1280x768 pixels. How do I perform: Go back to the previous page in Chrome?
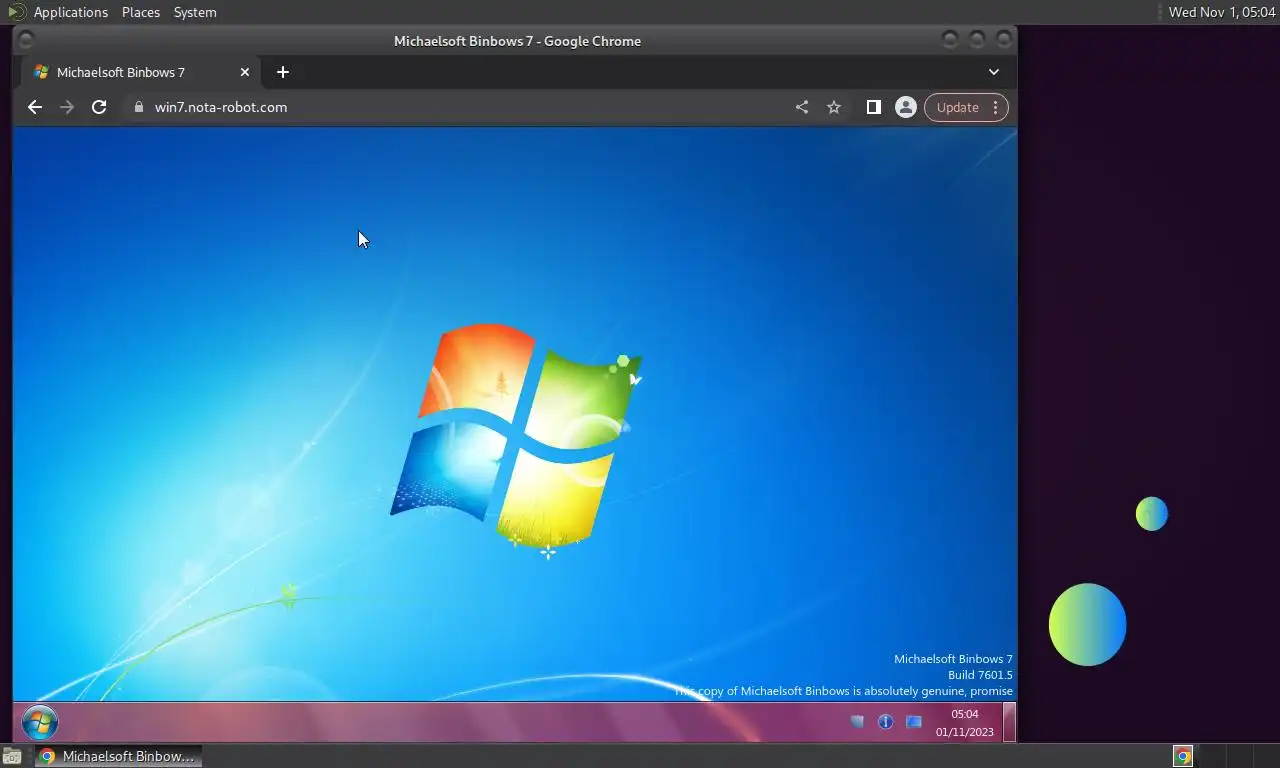coord(35,107)
